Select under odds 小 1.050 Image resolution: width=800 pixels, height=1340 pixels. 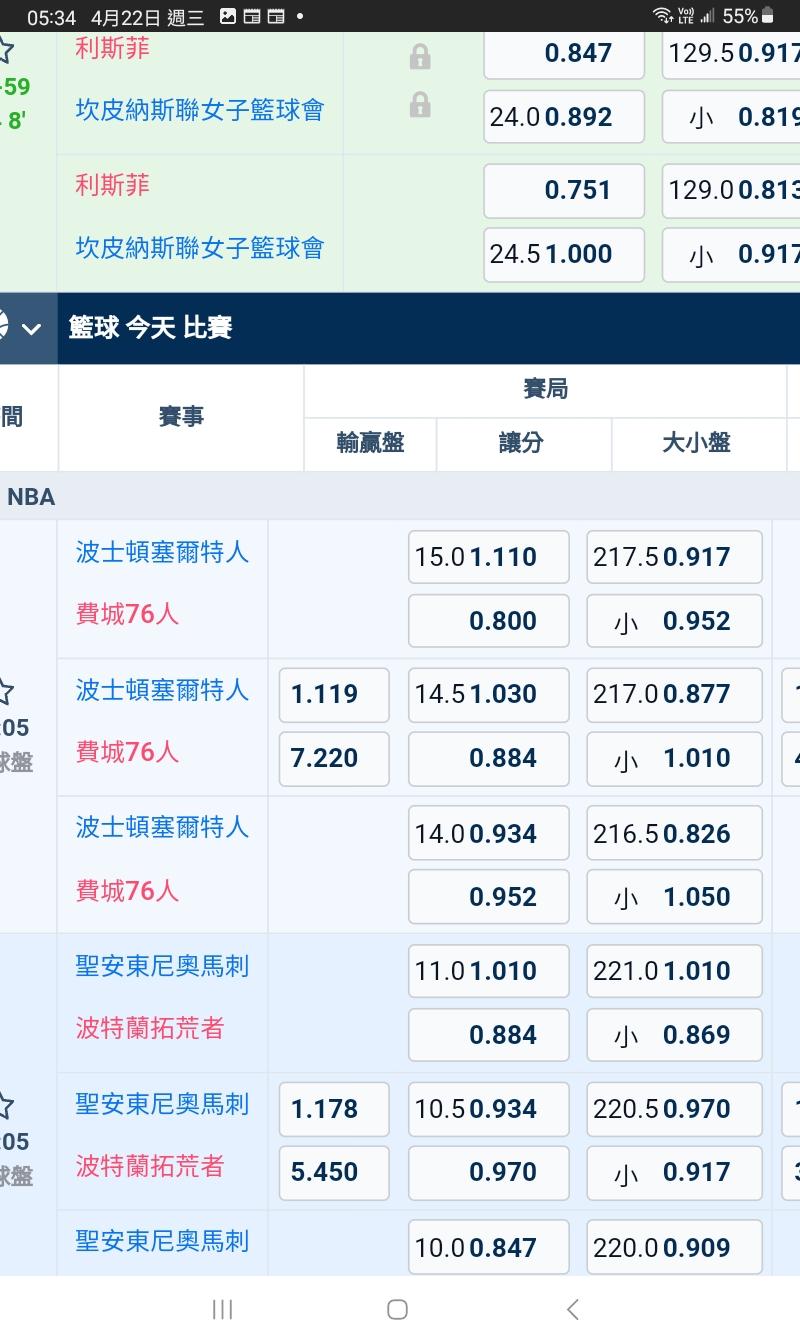click(675, 897)
